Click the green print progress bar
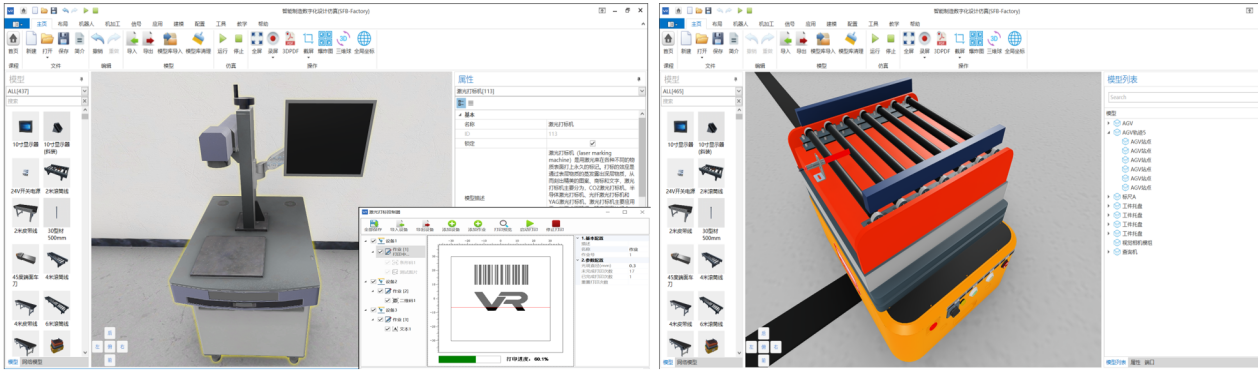1258x371 pixels. coord(457,359)
